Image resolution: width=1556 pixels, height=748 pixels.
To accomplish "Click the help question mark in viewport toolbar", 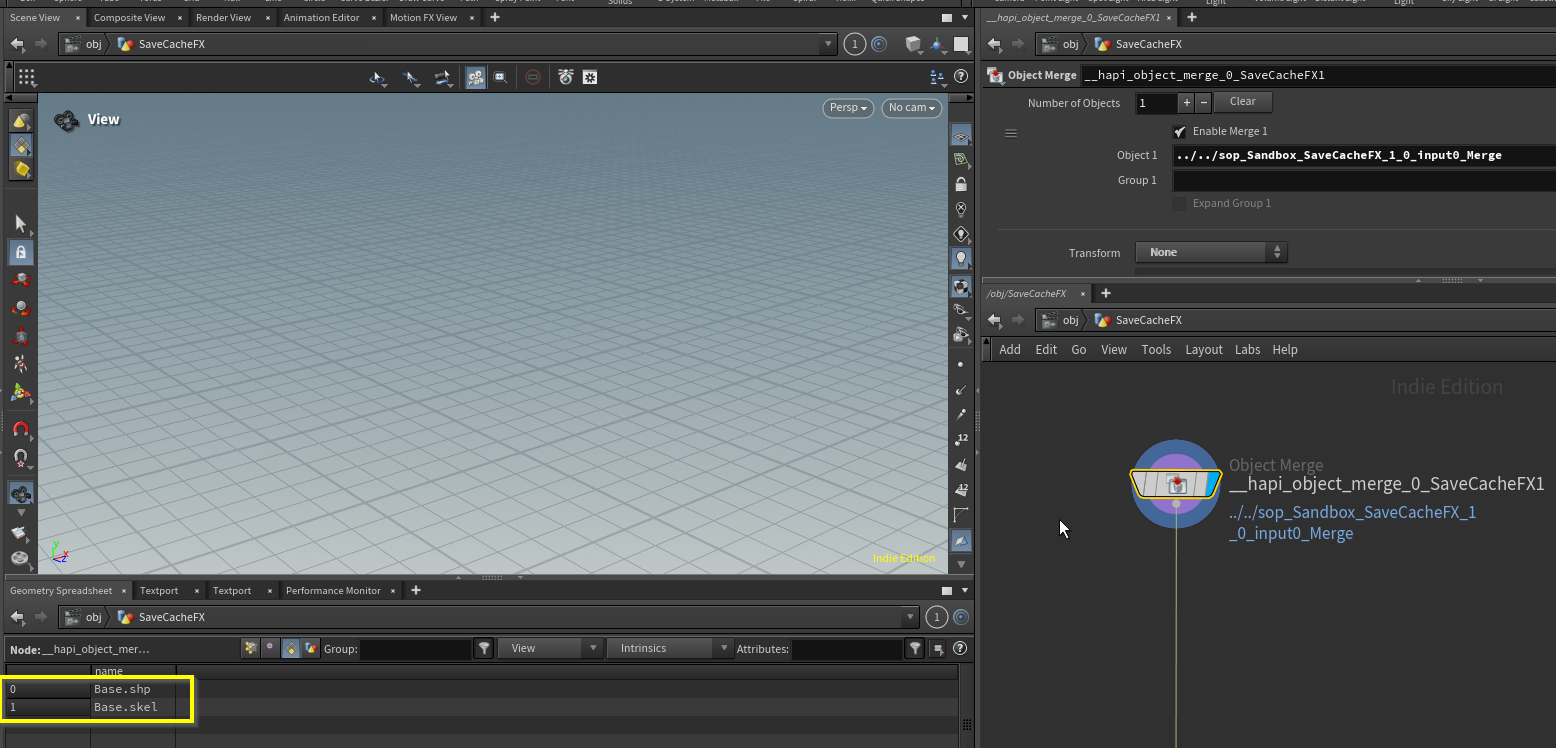I will pos(961,77).
